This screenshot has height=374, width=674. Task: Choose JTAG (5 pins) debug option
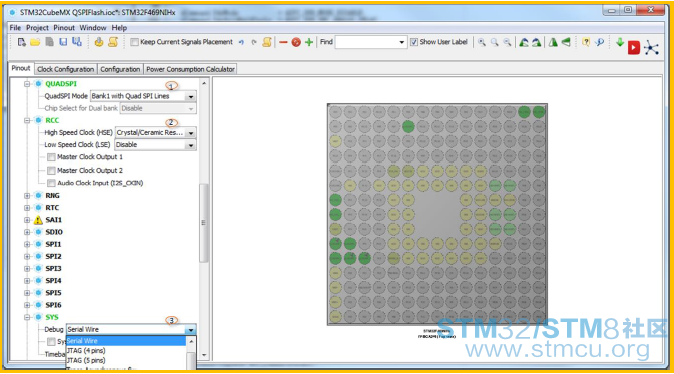point(126,361)
